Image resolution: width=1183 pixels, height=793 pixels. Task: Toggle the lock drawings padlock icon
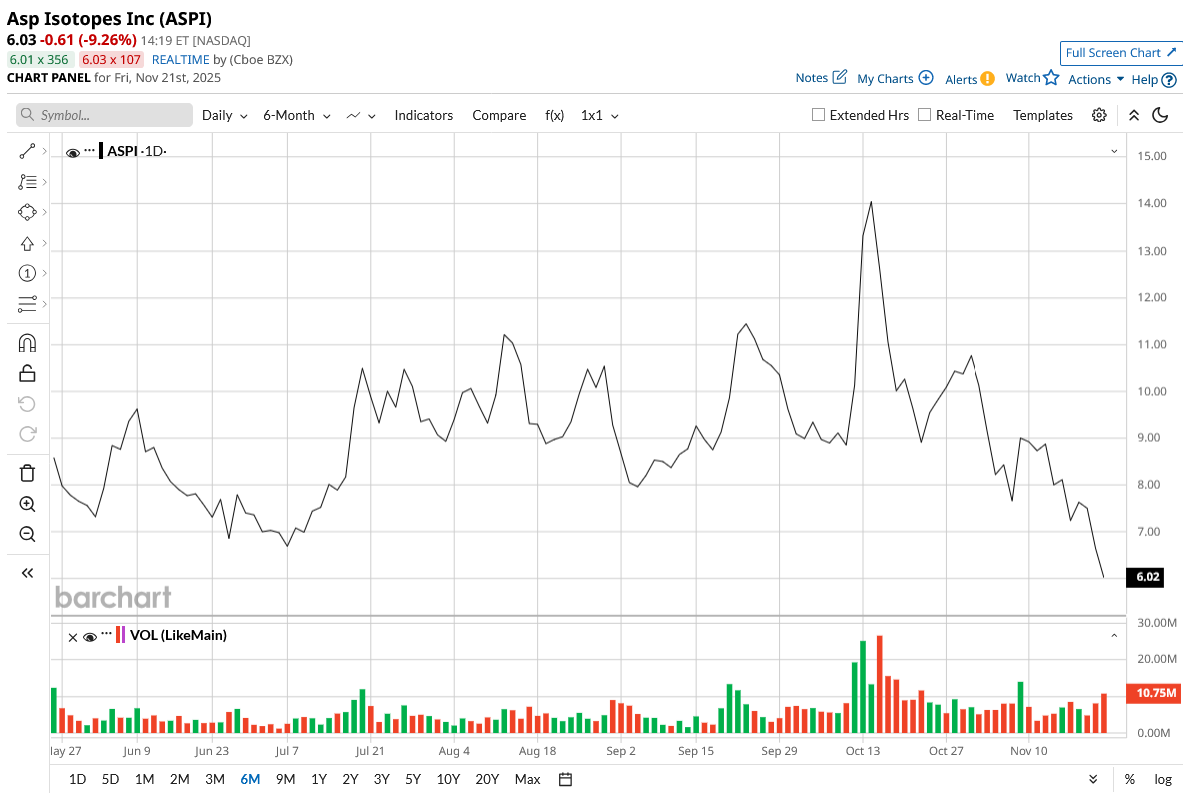(27, 373)
